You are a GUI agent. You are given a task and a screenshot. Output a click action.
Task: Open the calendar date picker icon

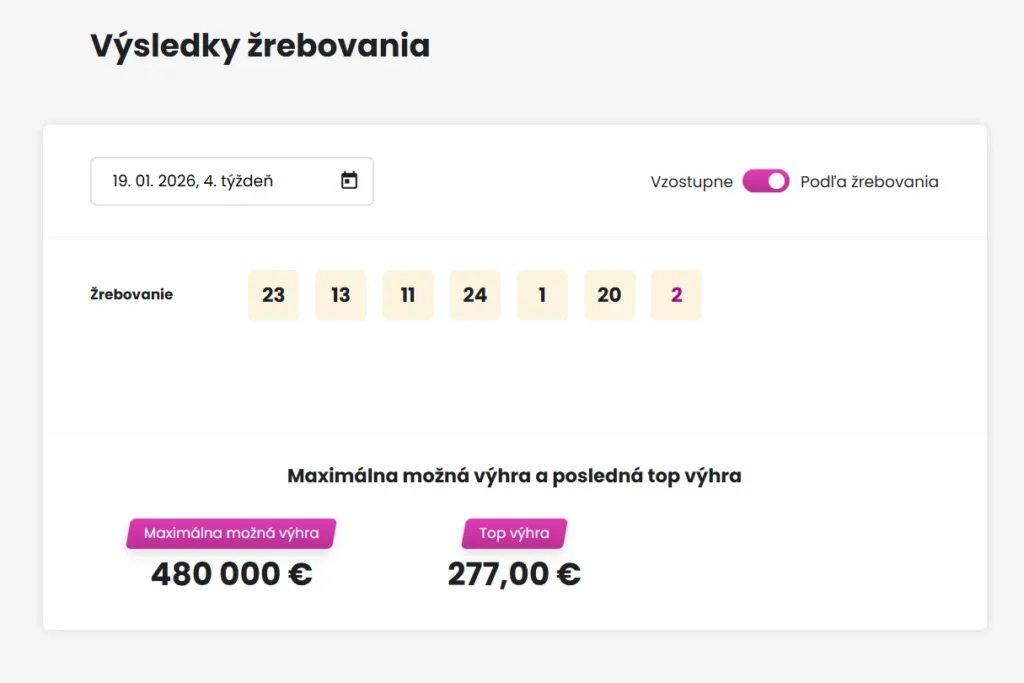(x=347, y=181)
